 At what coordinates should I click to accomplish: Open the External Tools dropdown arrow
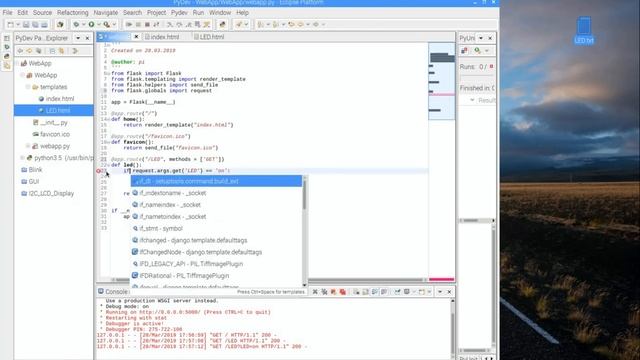114,24
